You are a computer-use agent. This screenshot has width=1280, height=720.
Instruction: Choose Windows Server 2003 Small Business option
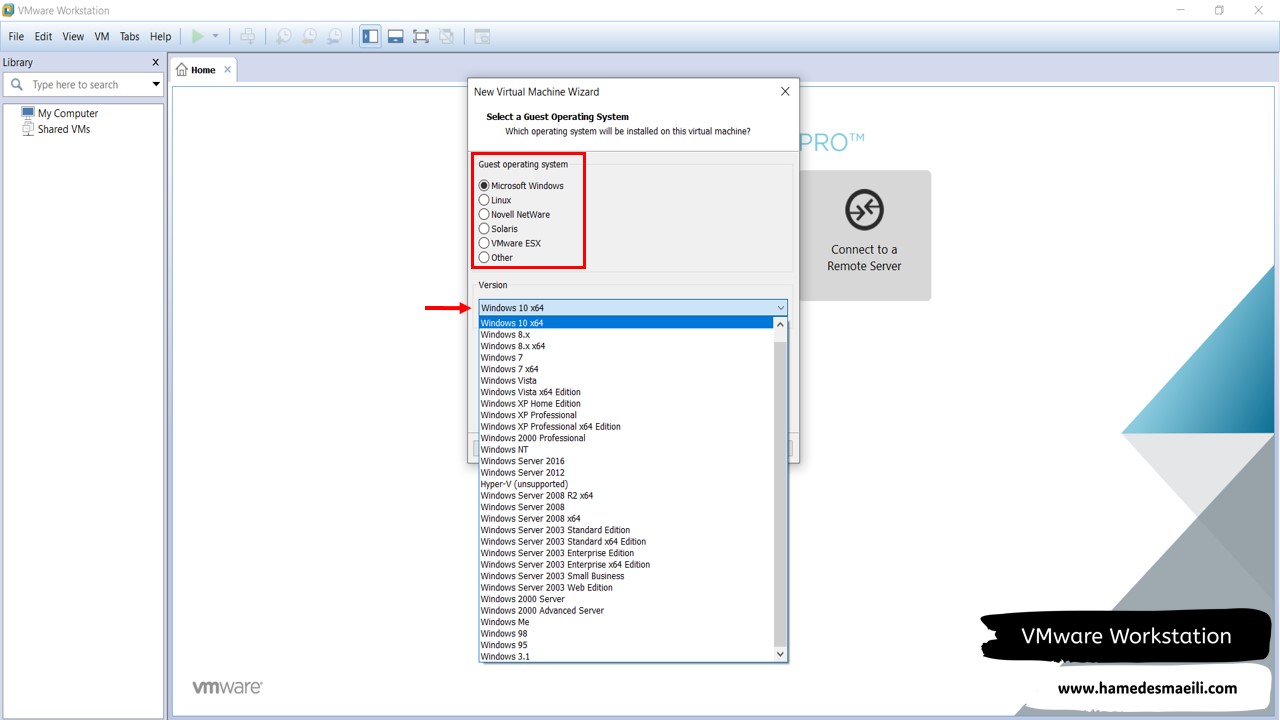(626, 576)
